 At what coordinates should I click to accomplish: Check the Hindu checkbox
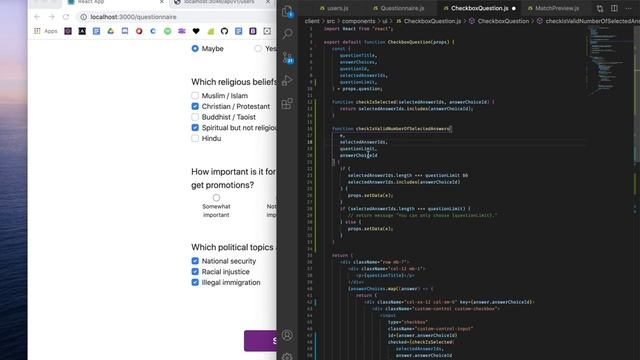coord(195,138)
